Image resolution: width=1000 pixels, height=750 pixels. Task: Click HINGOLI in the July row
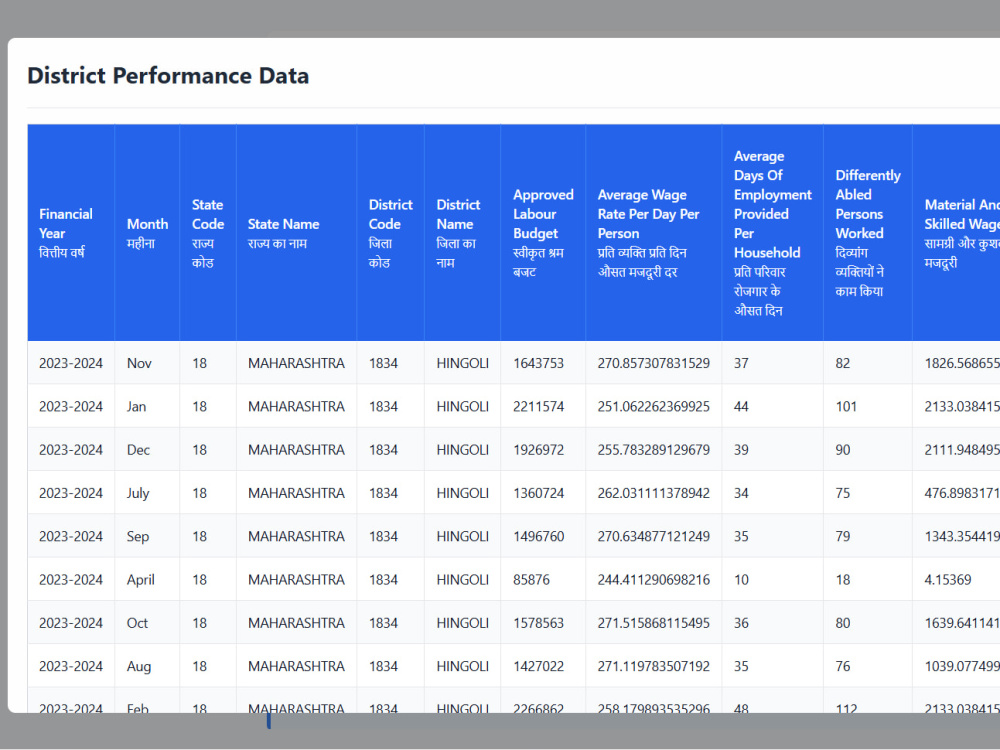462,494
